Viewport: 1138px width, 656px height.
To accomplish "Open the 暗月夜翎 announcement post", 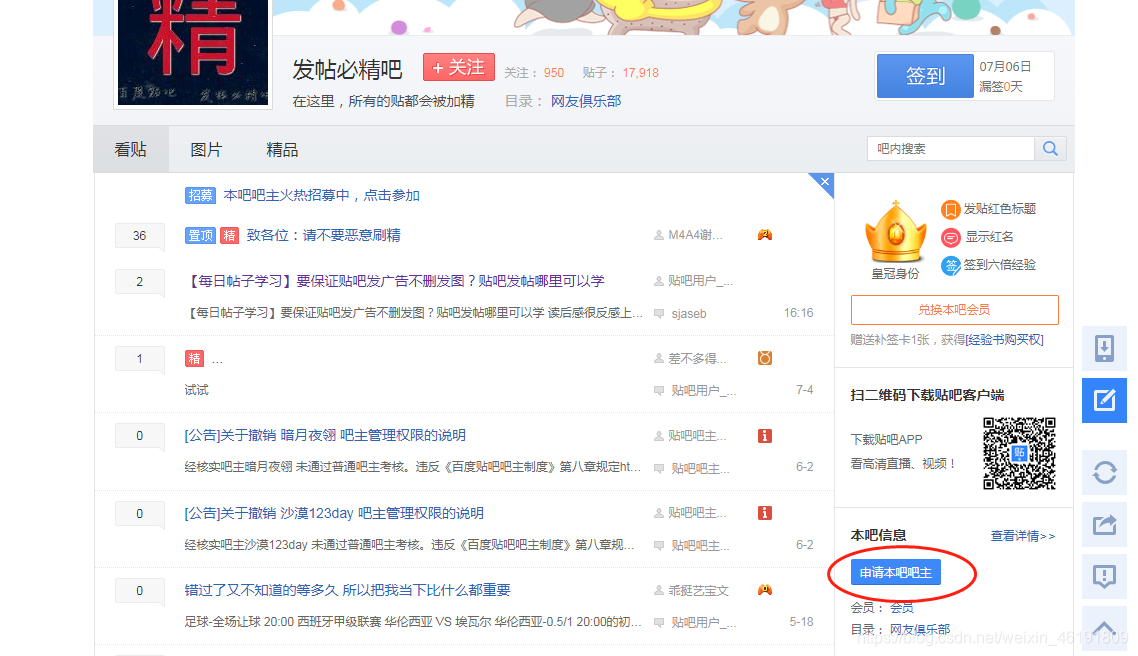I will pos(325,435).
